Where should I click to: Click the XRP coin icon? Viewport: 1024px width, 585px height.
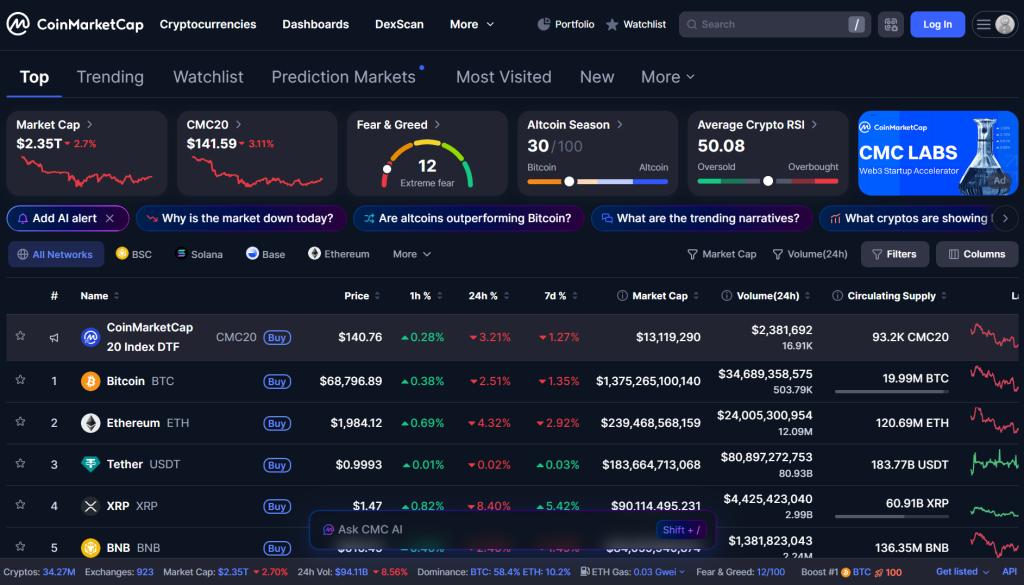pos(90,506)
